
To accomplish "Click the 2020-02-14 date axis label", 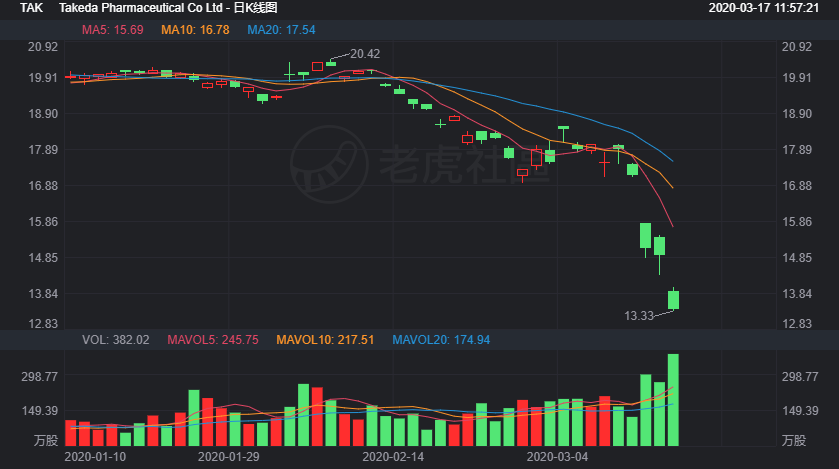I will [x=393, y=457].
